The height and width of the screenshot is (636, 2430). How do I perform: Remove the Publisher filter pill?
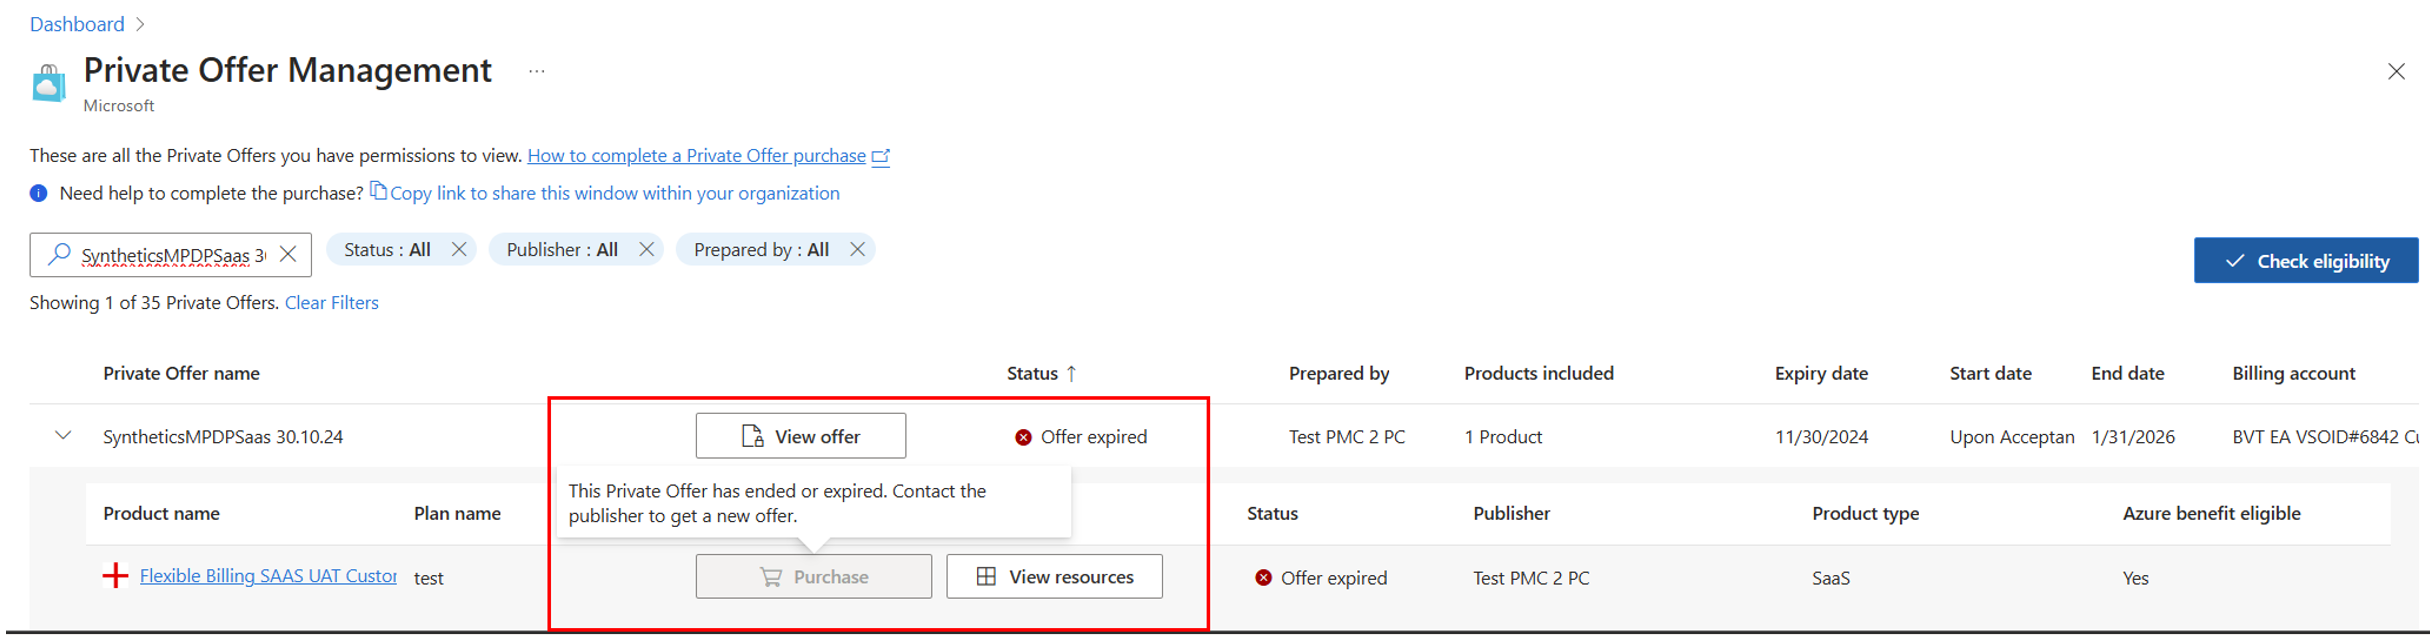pyautogui.click(x=647, y=249)
